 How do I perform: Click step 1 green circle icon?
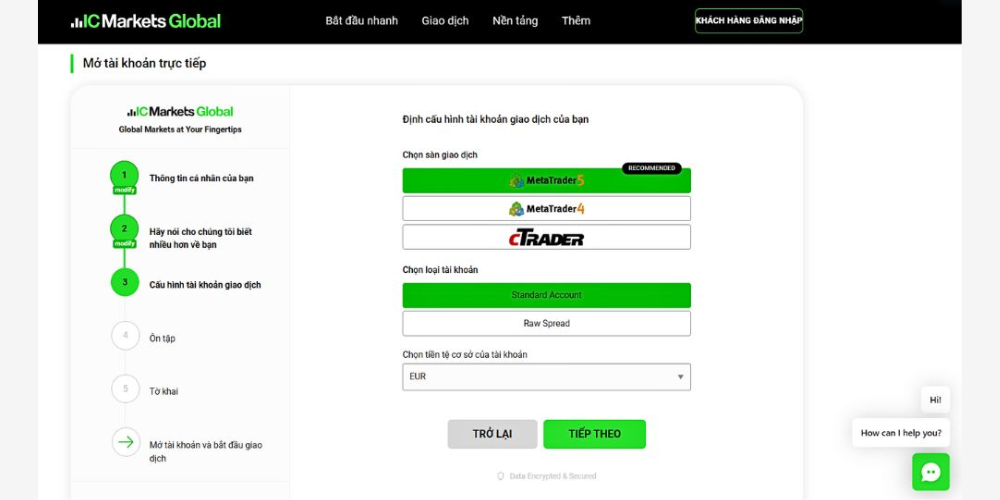click(125, 176)
